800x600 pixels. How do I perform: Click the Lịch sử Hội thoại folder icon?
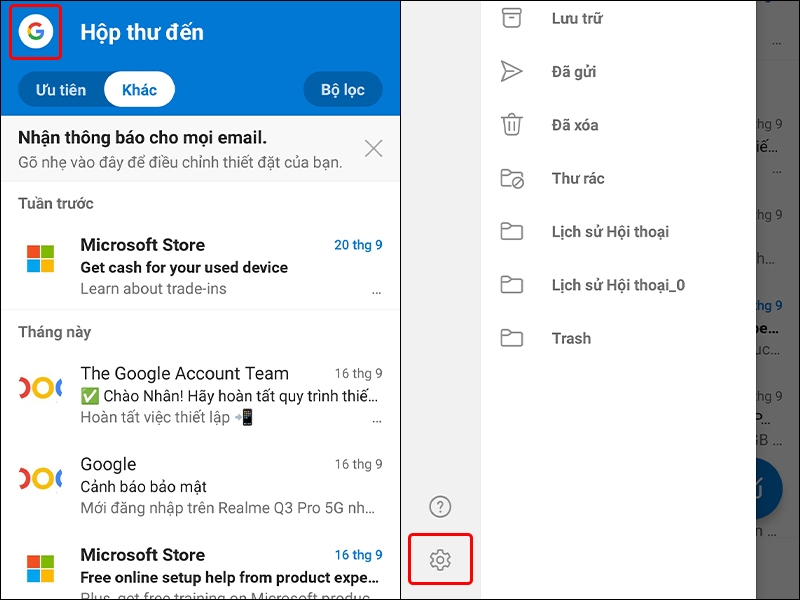(x=511, y=232)
